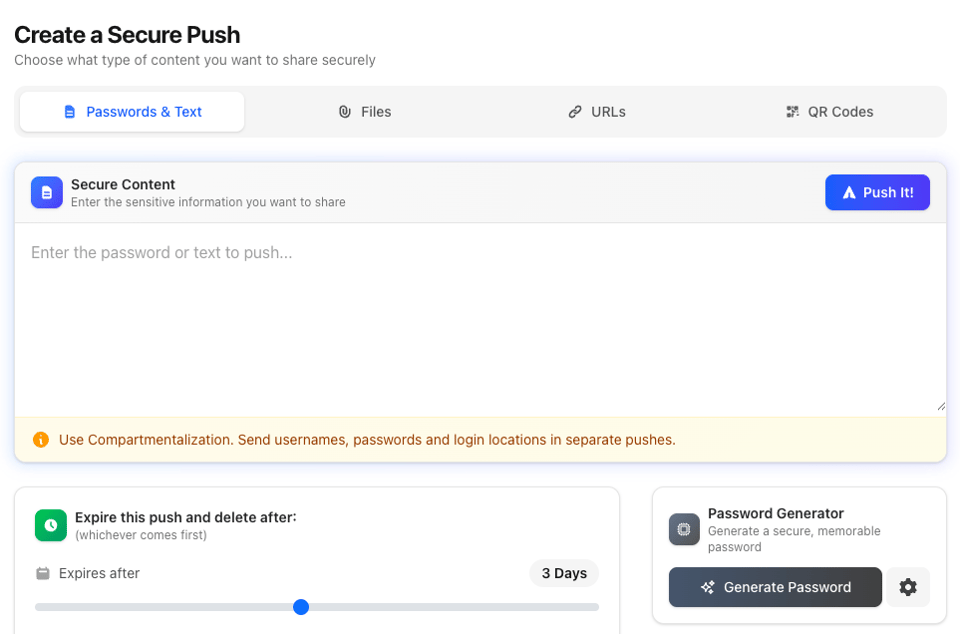Switch to the Files tab
Viewport: 960px width, 634px height.
click(x=365, y=111)
